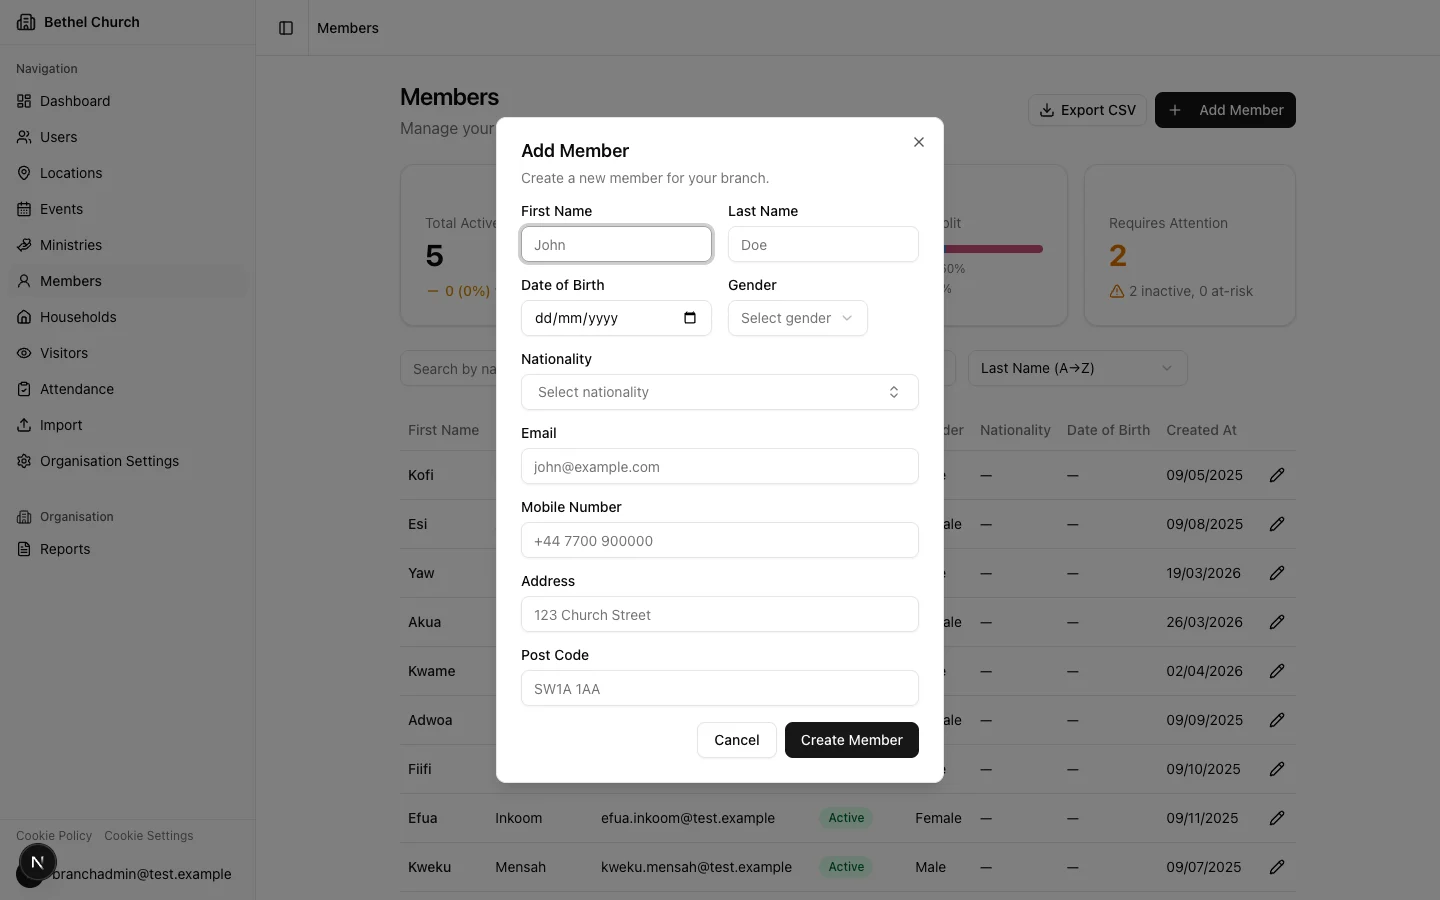Open the Select nationality combo box
This screenshot has height=900, width=1440.
click(x=720, y=392)
